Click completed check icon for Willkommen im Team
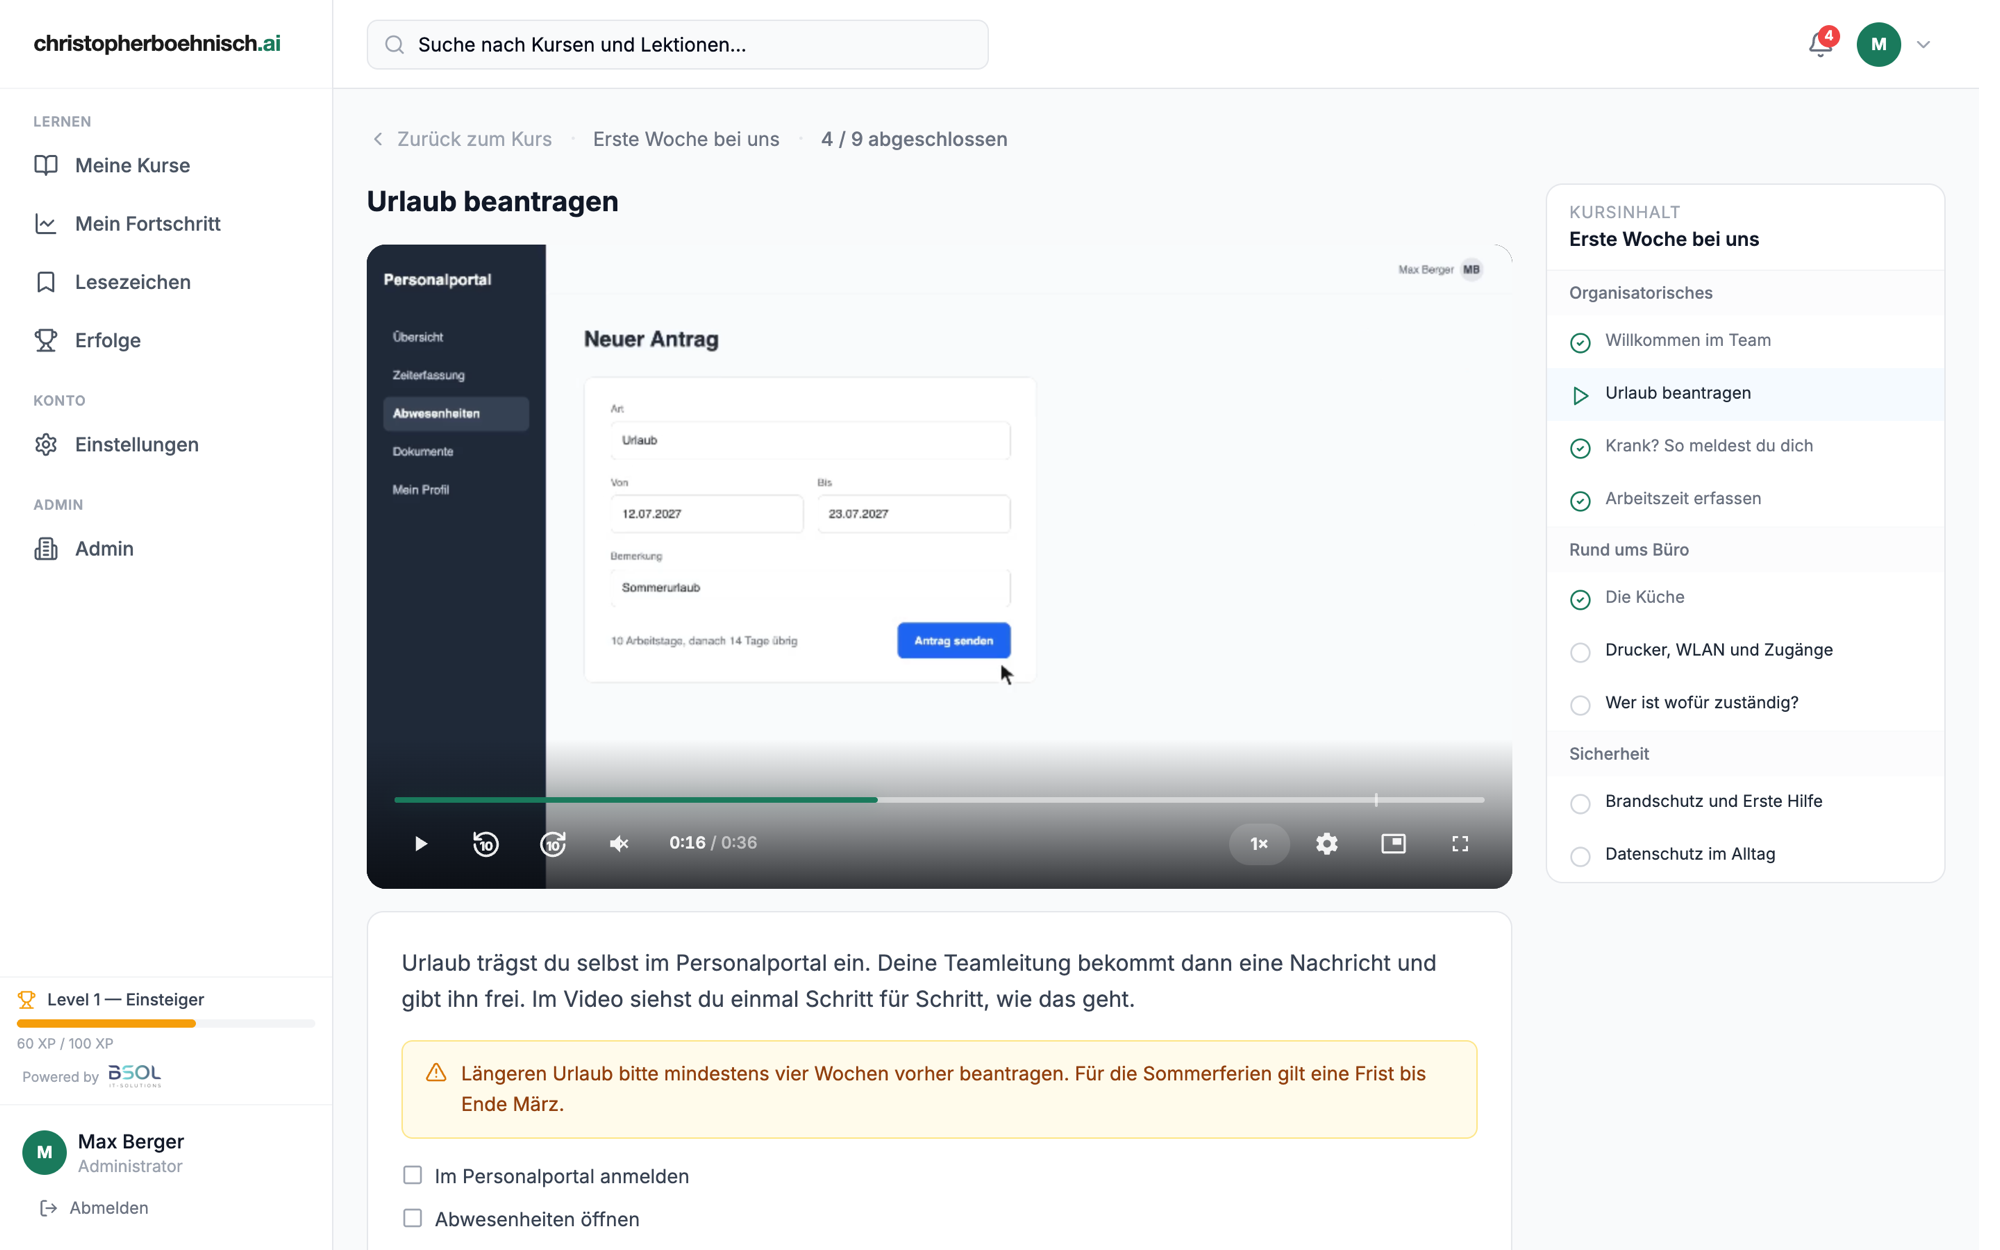Image resolution: width=2000 pixels, height=1250 pixels. [x=1580, y=343]
